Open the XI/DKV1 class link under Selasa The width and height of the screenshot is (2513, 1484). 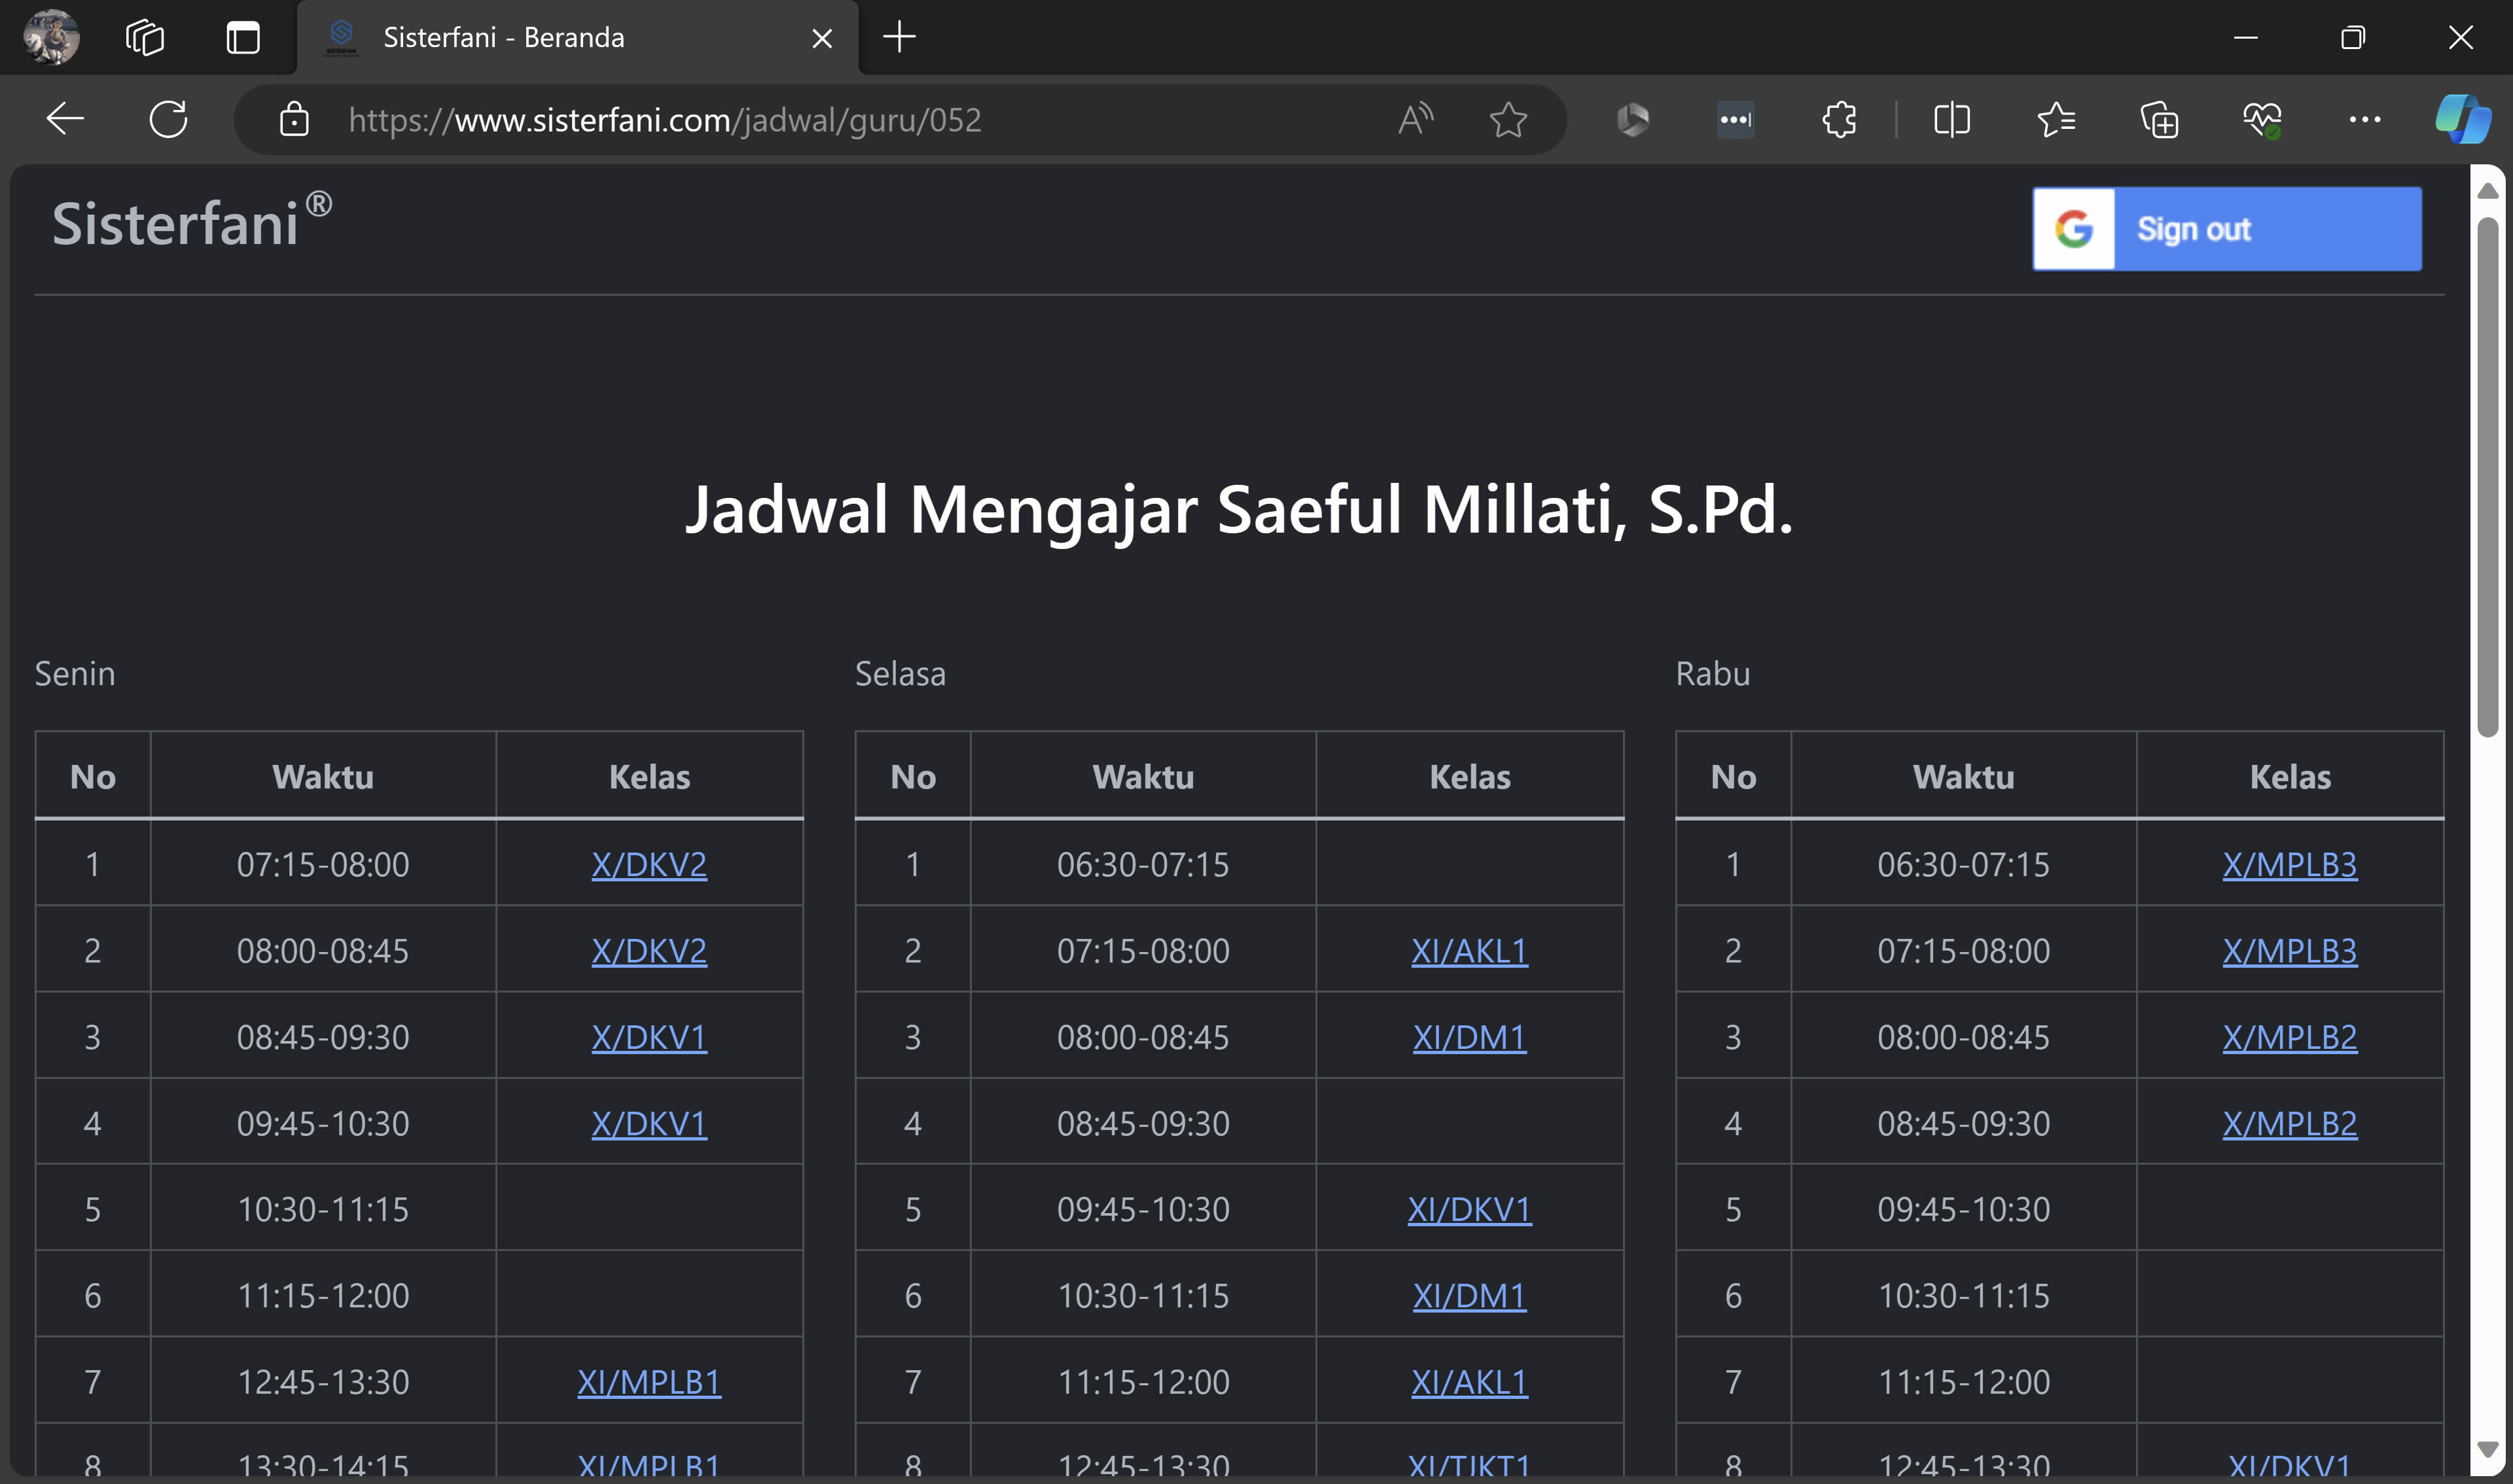(1470, 1209)
